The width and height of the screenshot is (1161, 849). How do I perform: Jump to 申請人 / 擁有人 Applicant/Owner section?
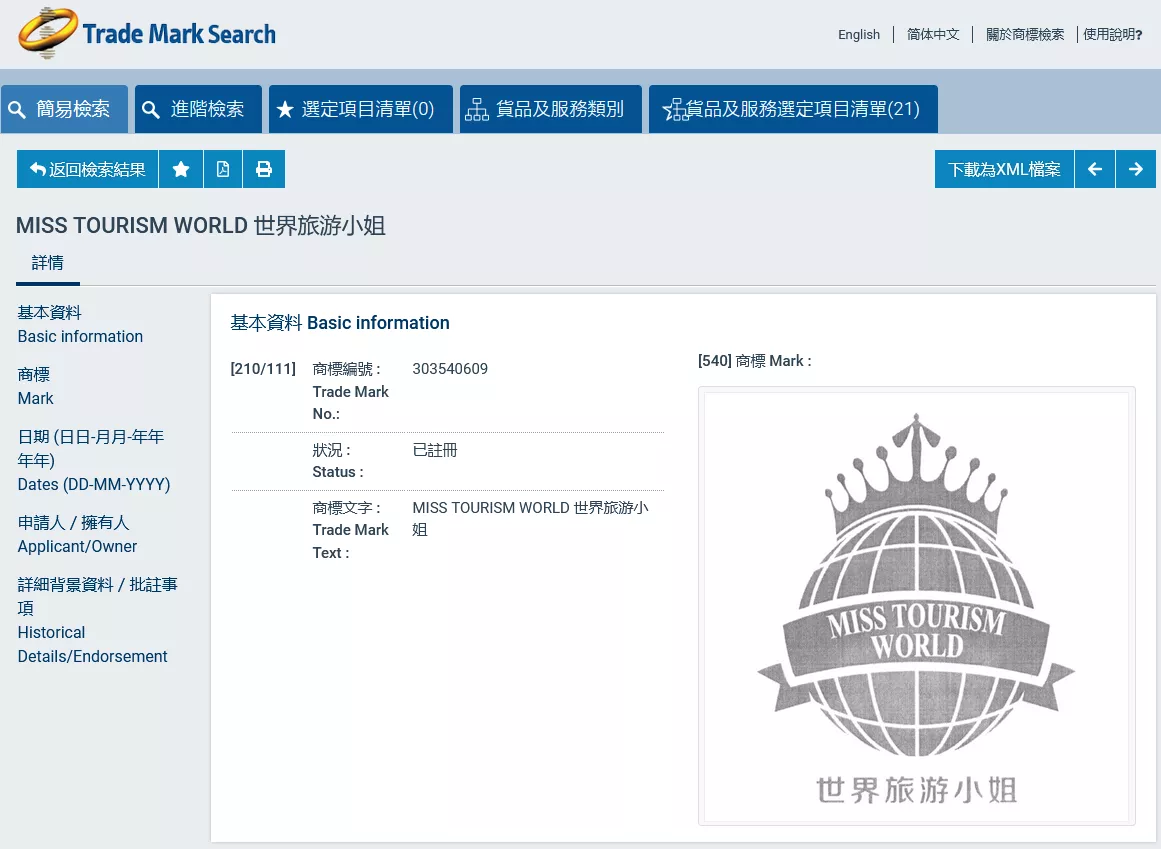tap(77, 534)
